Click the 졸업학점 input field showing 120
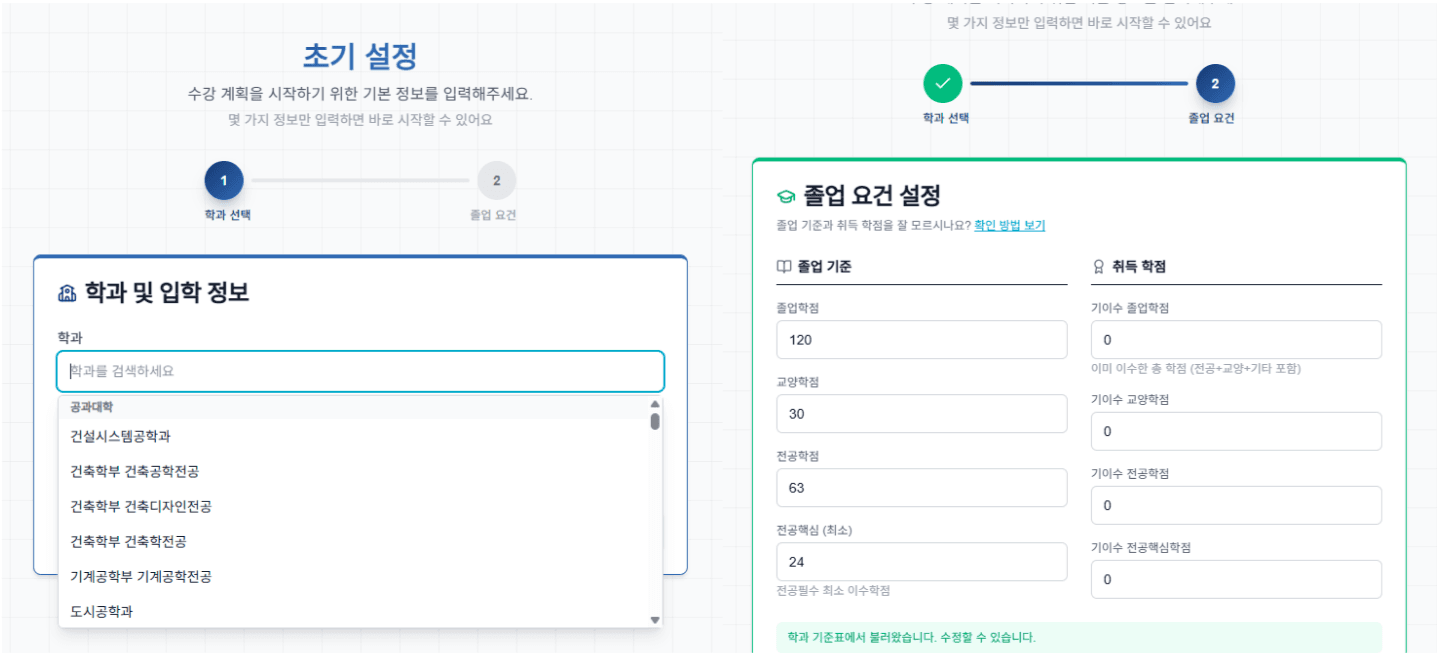The height and width of the screenshot is (658, 1437). tap(921, 340)
